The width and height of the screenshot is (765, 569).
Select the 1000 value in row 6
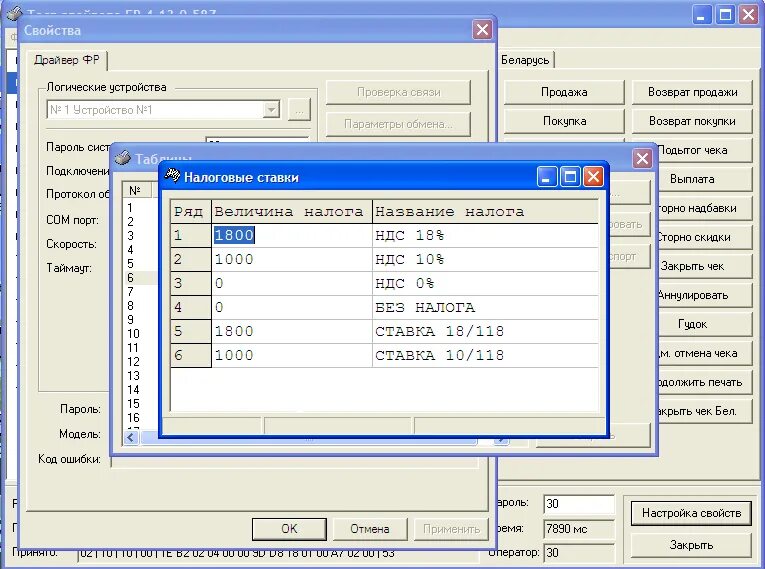[x=292, y=355]
